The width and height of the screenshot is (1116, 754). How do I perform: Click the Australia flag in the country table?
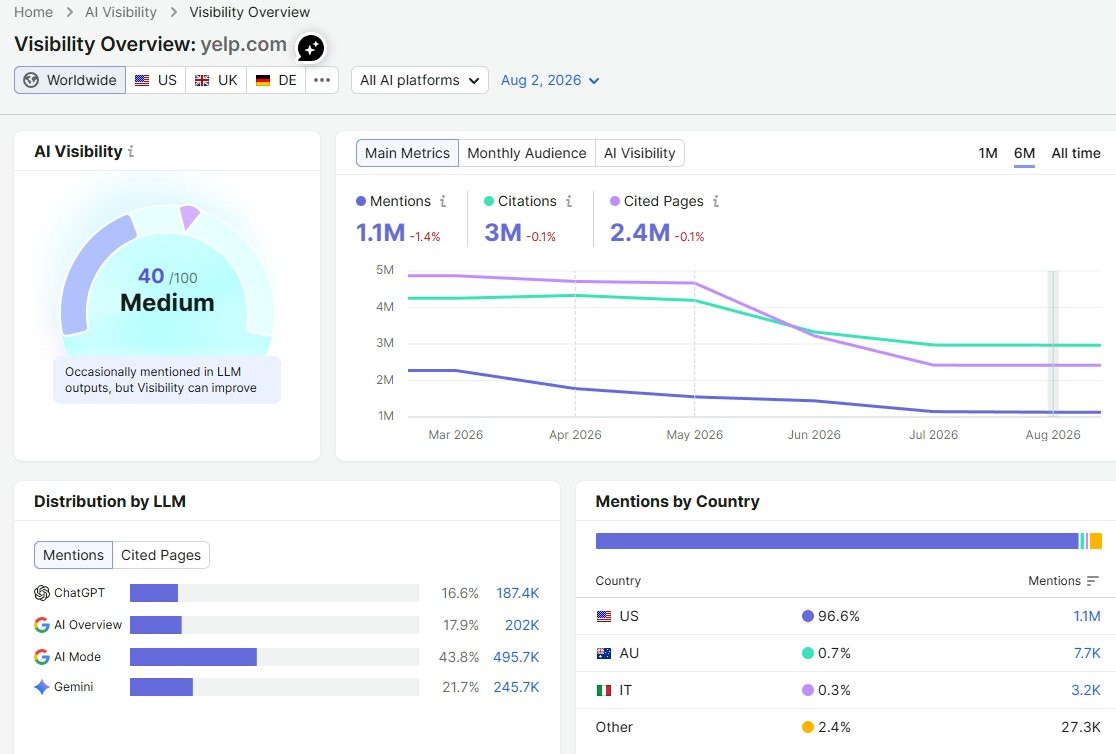[x=604, y=654]
